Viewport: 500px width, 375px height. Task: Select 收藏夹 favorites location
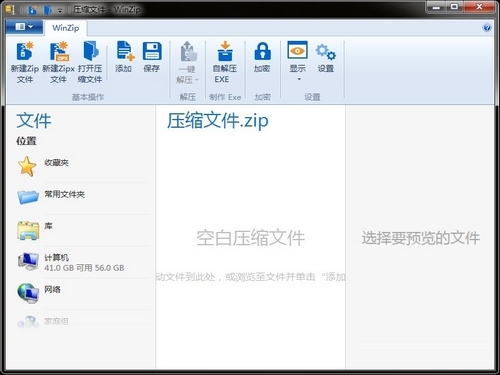click(x=83, y=167)
